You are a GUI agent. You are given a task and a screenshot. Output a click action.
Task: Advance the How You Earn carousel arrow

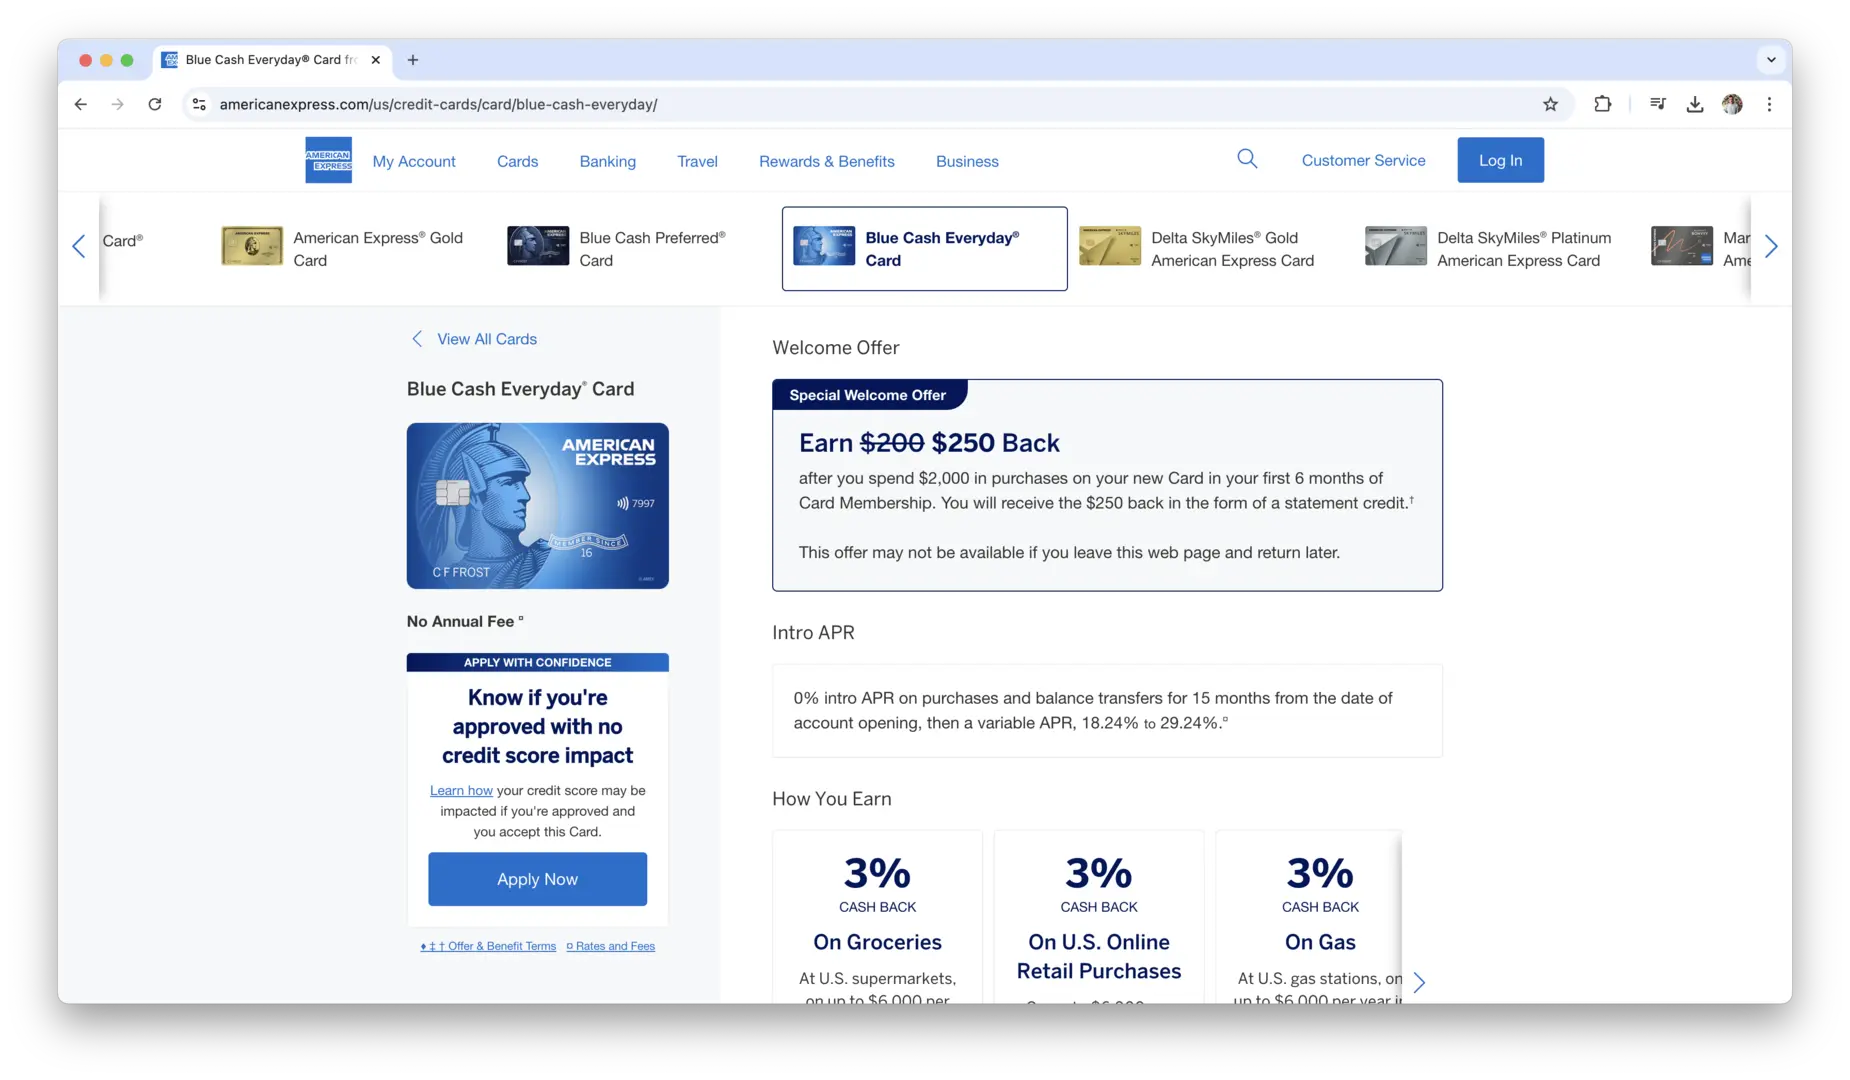[1419, 983]
